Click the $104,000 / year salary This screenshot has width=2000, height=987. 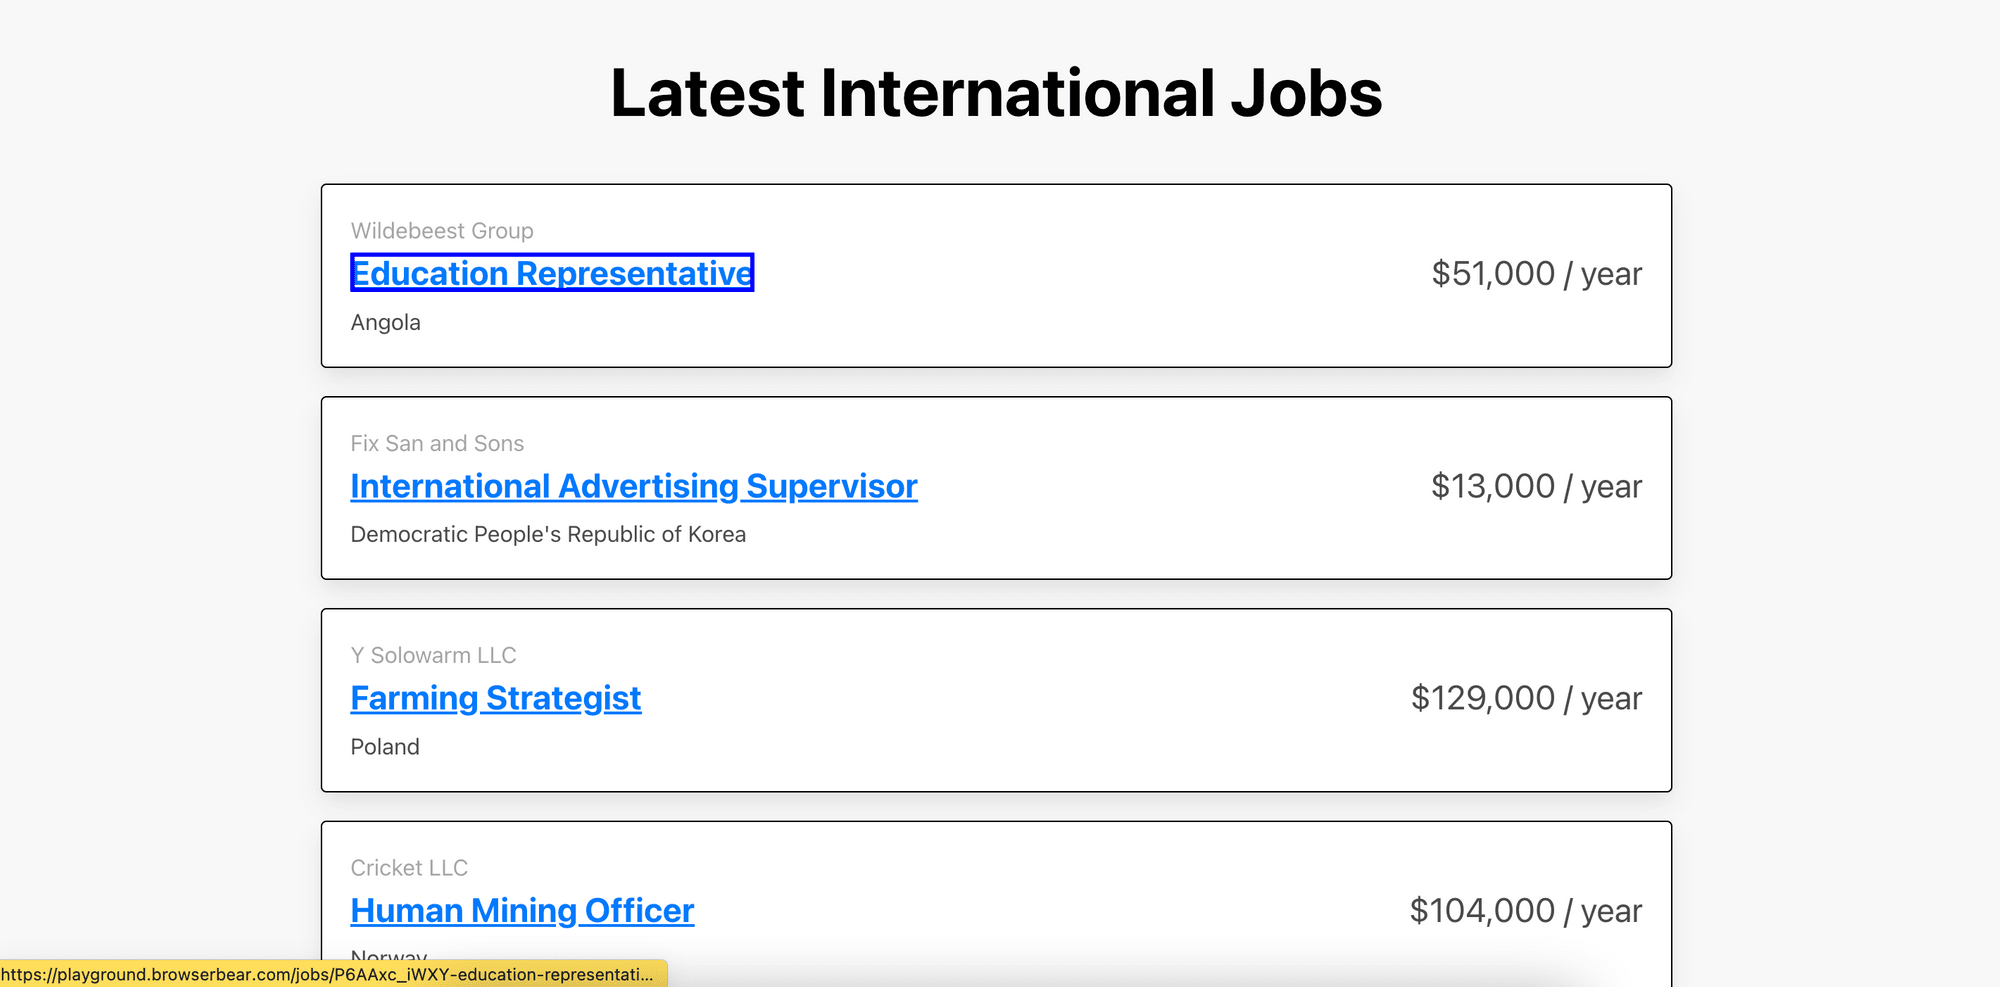(x=1525, y=911)
